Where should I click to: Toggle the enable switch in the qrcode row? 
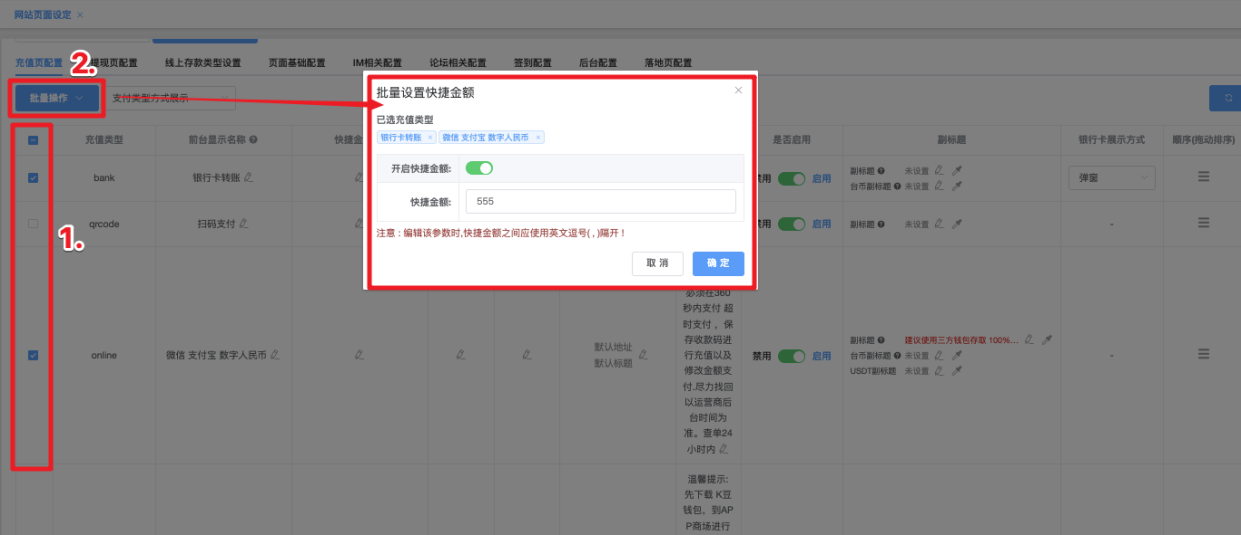(x=792, y=224)
